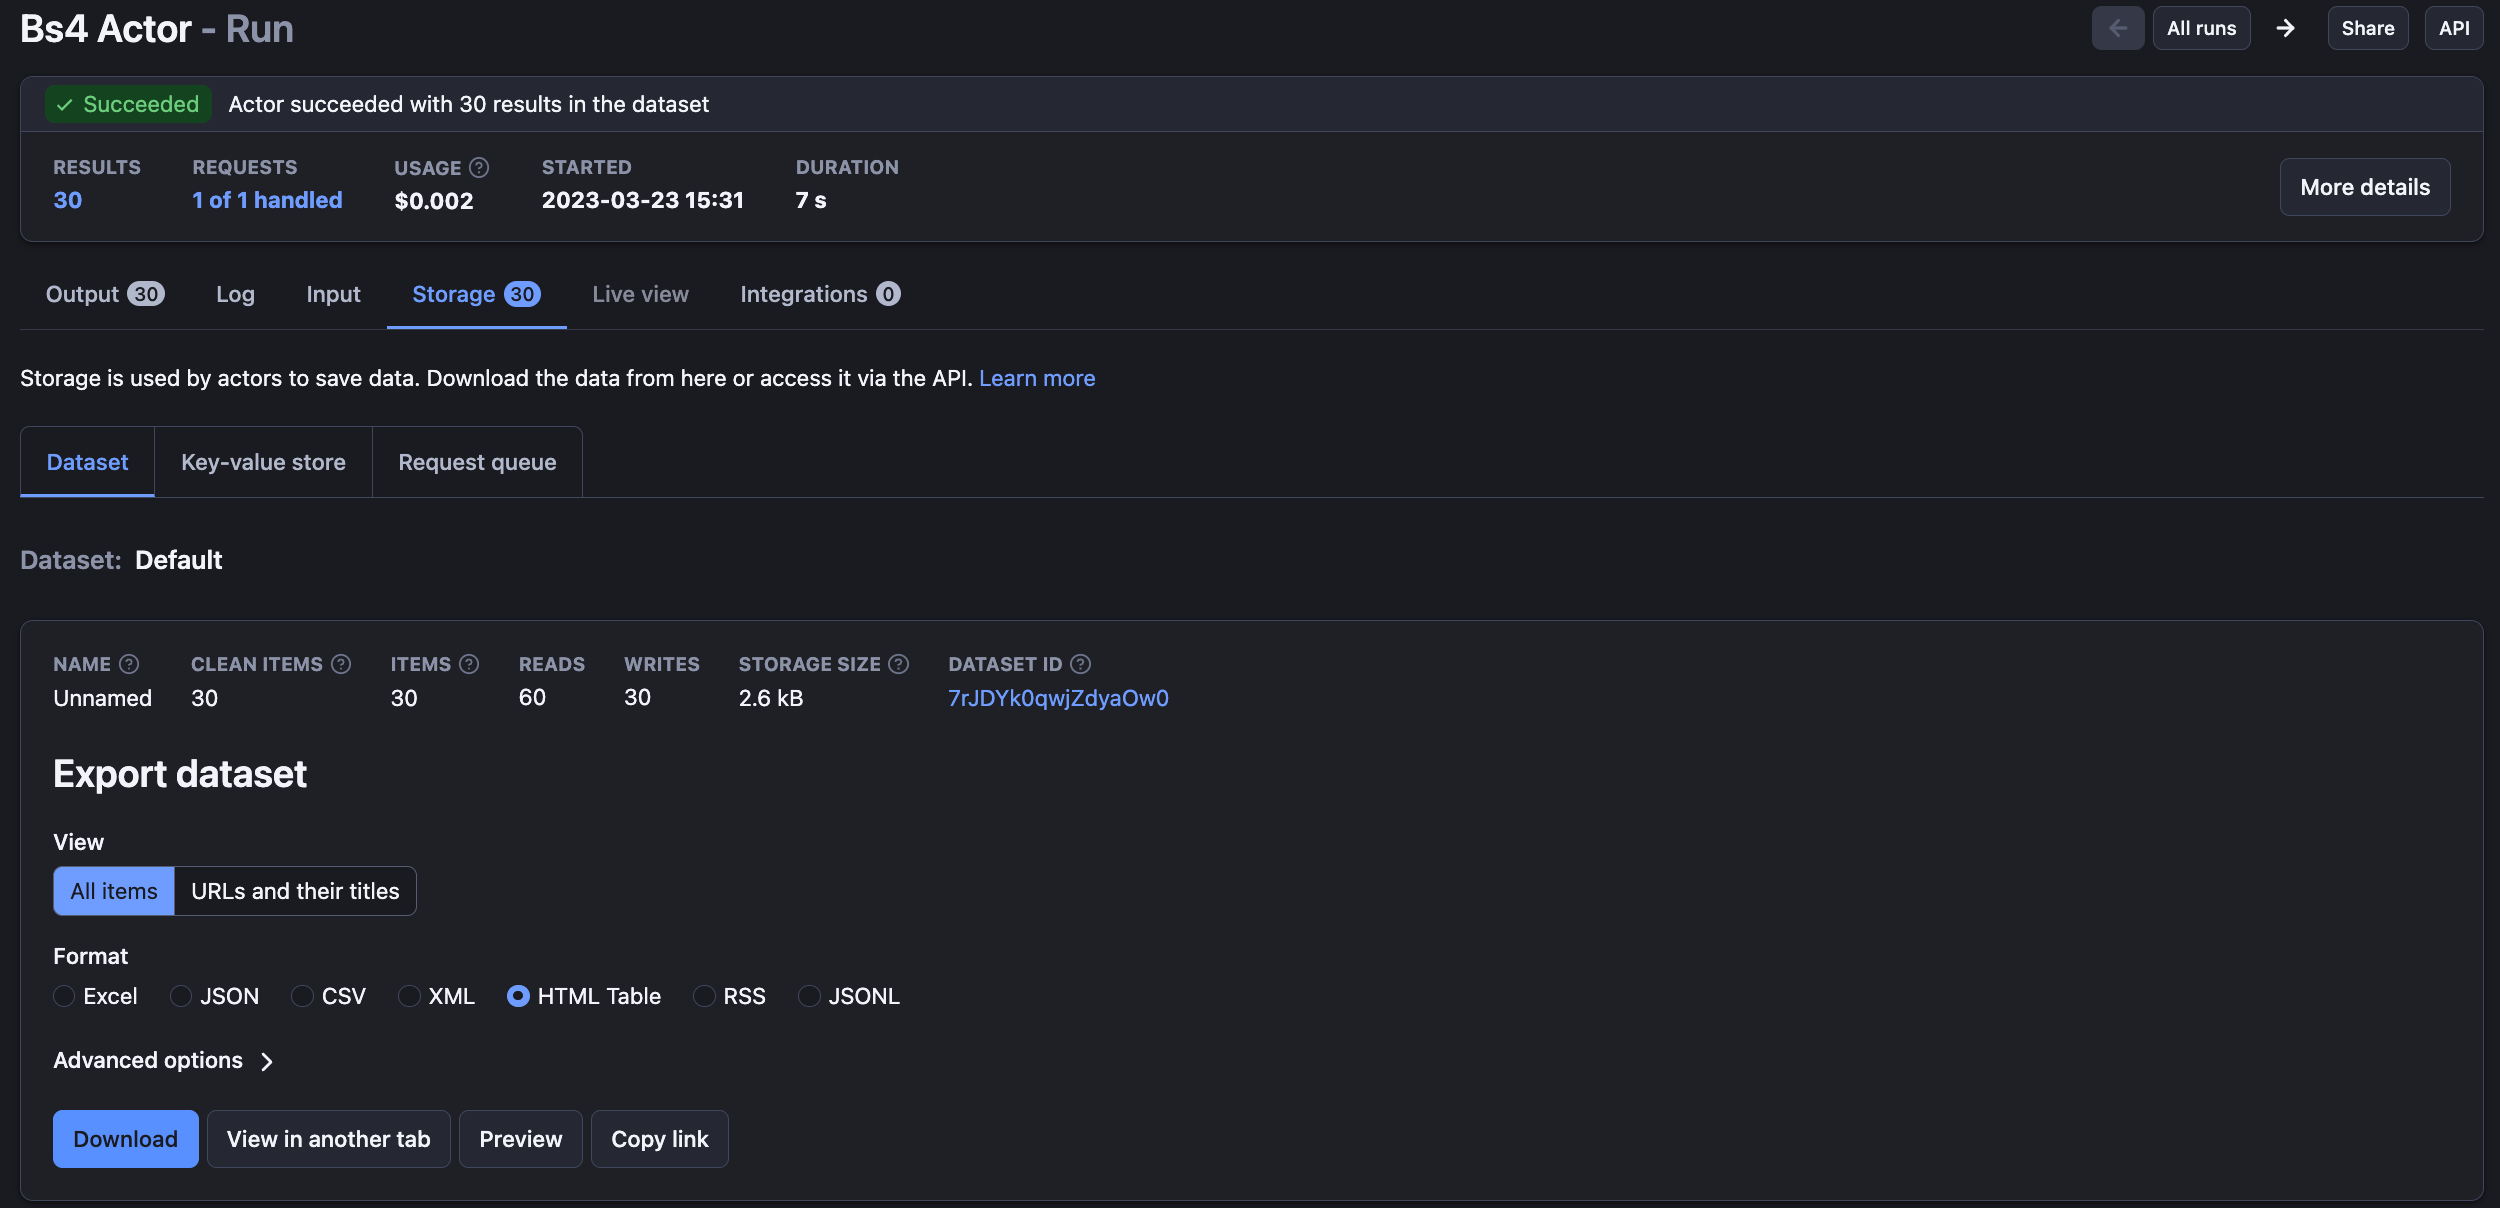Image resolution: width=2500 pixels, height=1208 pixels.
Task: Click the Name help question mark icon
Action: [x=129, y=664]
